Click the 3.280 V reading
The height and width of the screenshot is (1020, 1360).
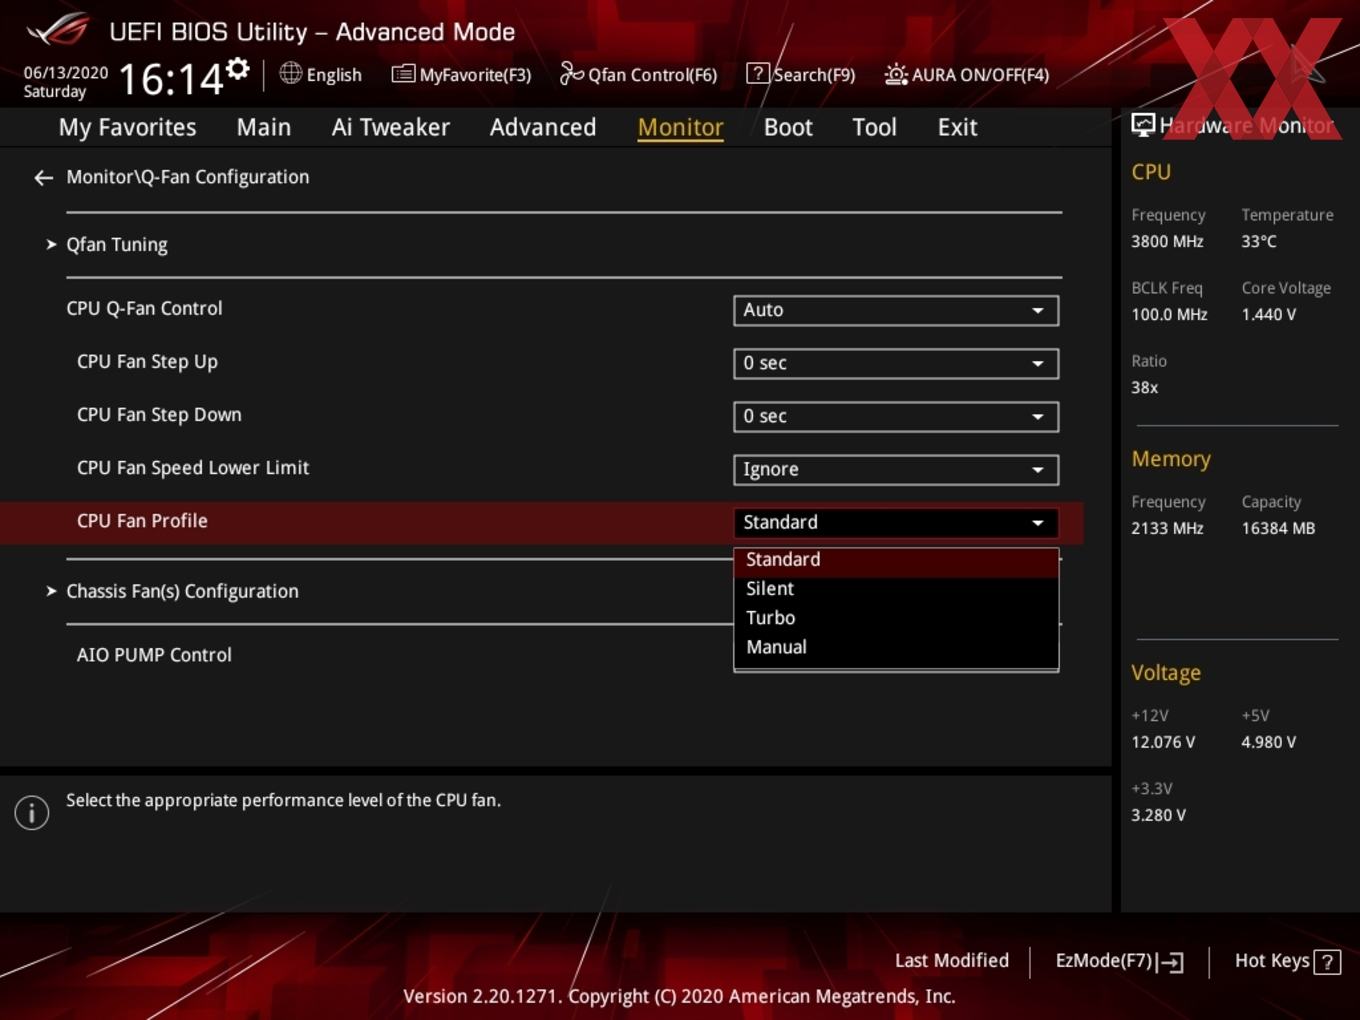click(x=1158, y=816)
